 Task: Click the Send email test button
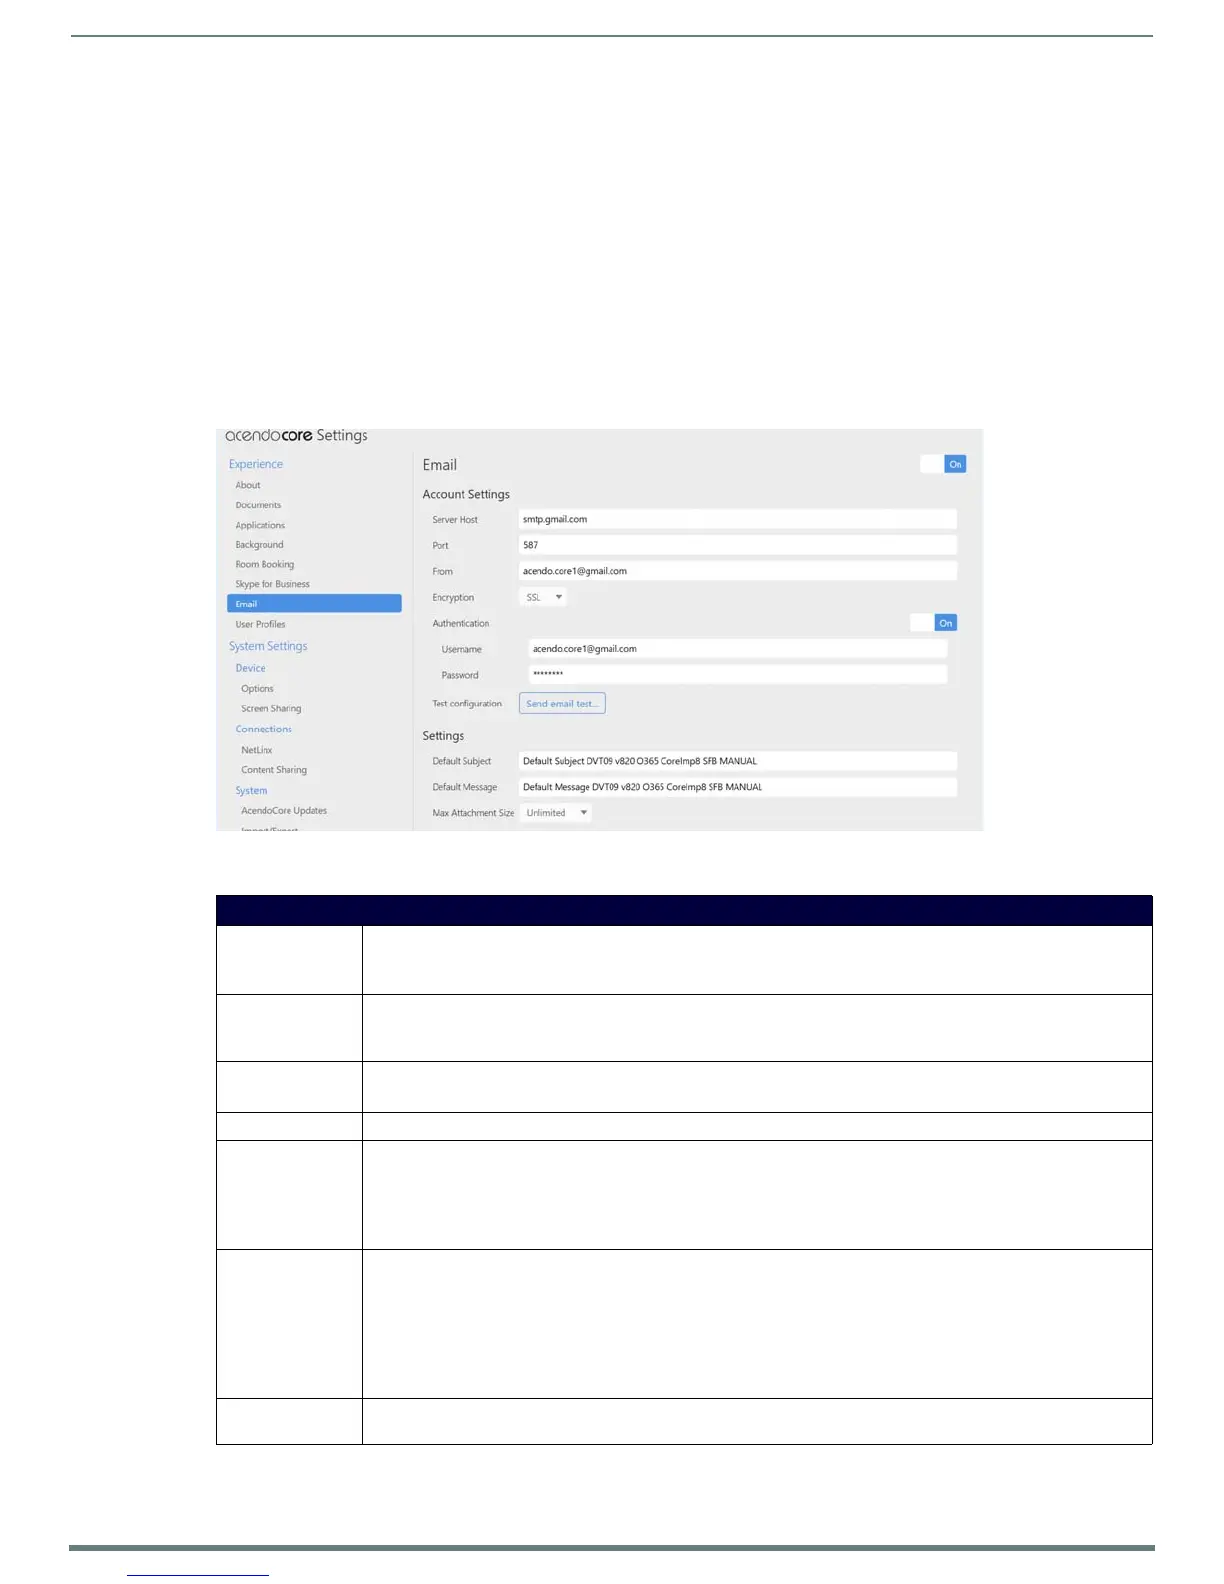tap(562, 703)
